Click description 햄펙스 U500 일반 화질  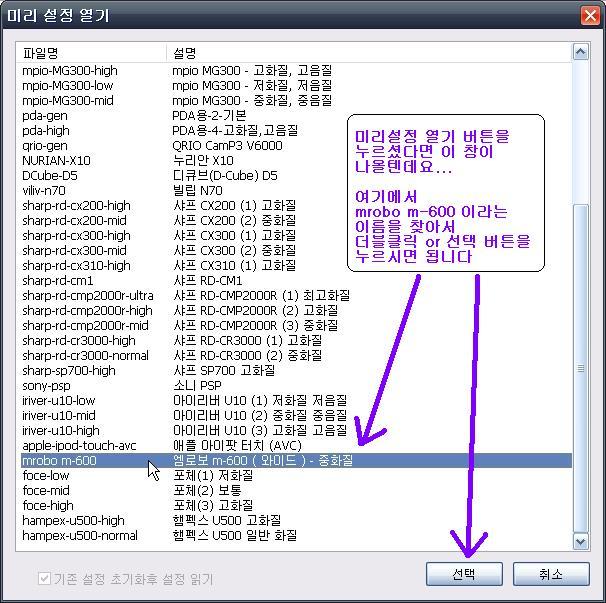tap(235, 535)
